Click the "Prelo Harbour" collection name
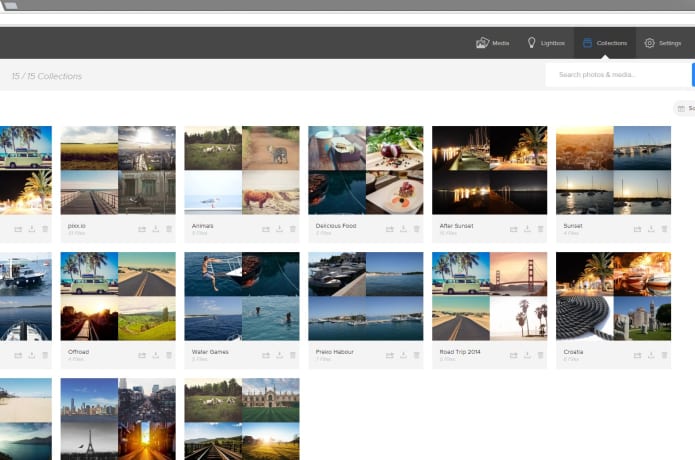Viewport: 695px width, 460px height. click(335, 352)
